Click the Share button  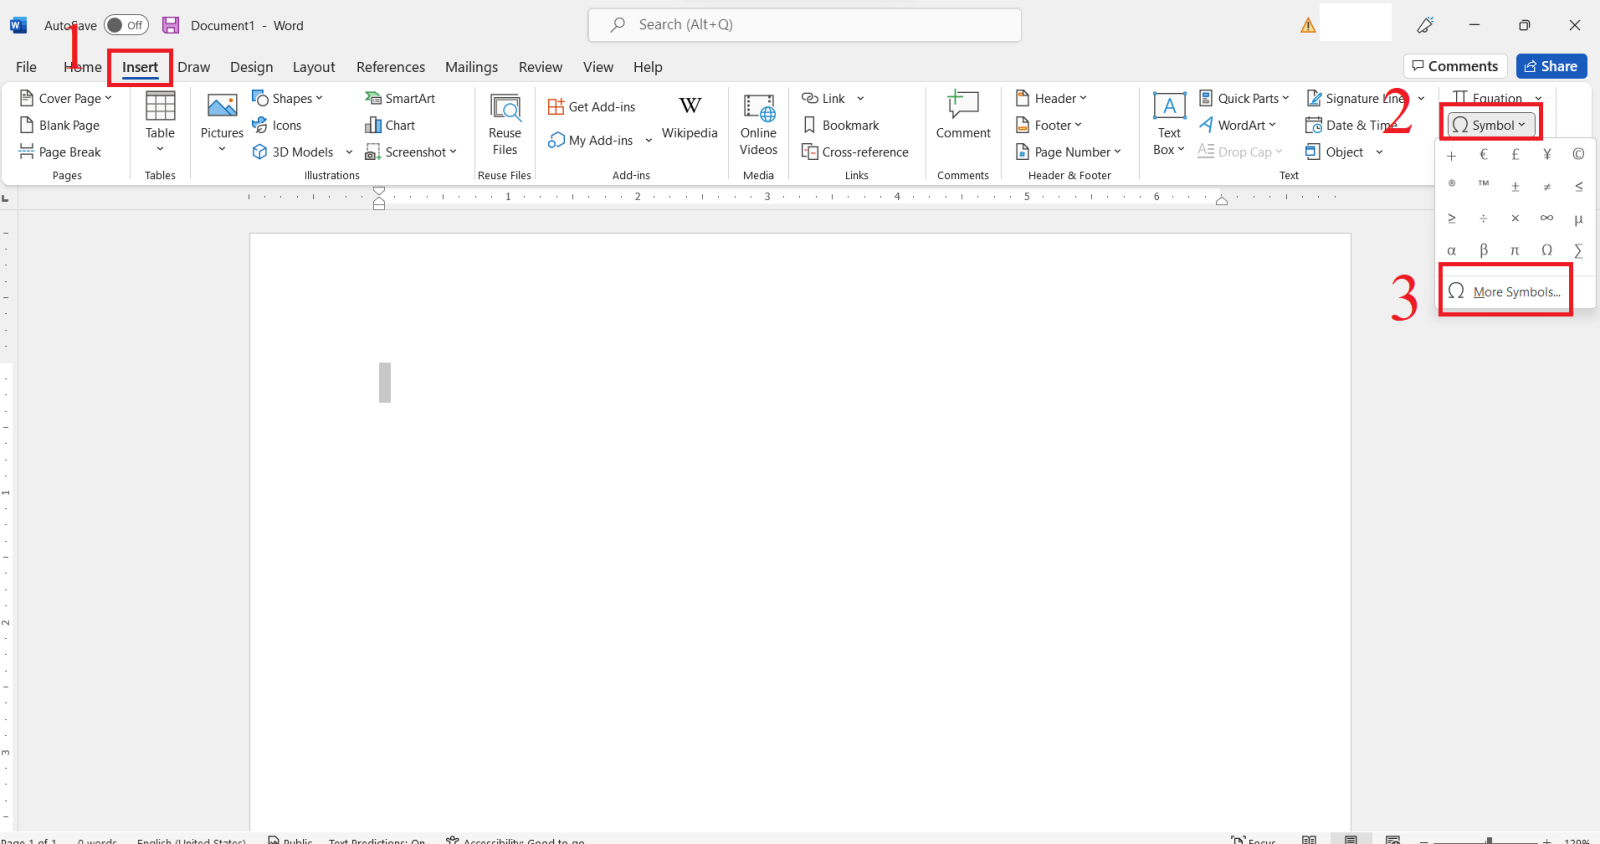(1551, 66)
